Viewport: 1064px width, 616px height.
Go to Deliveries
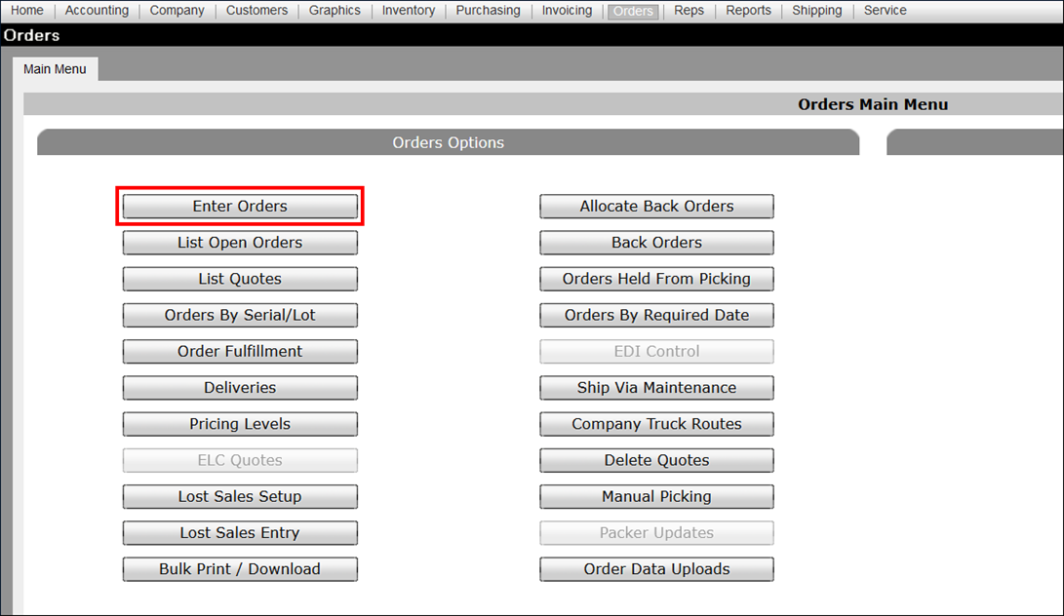(x=240, y=387)
